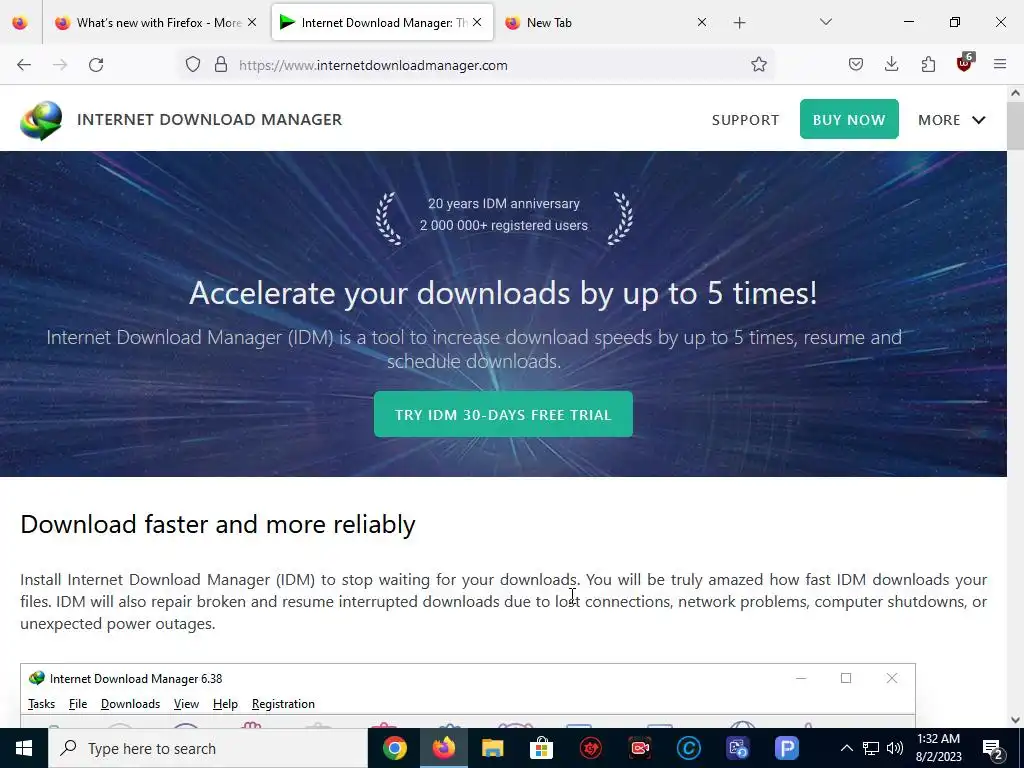Screen dimensions: 1024x768
Task: Open the Extensions puzzle icon
Action: 928,65
